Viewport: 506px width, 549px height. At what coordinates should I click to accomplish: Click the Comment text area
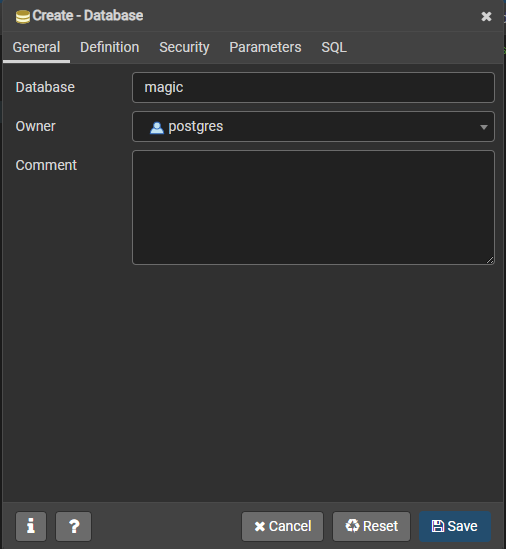coord(313,207)
